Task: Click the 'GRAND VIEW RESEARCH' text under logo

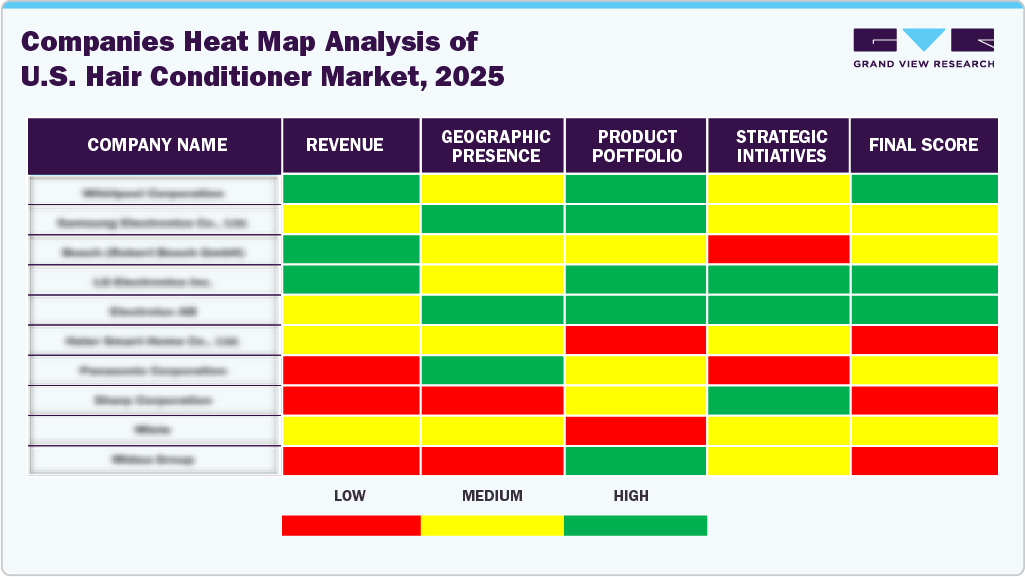Action: pos(924,64)
